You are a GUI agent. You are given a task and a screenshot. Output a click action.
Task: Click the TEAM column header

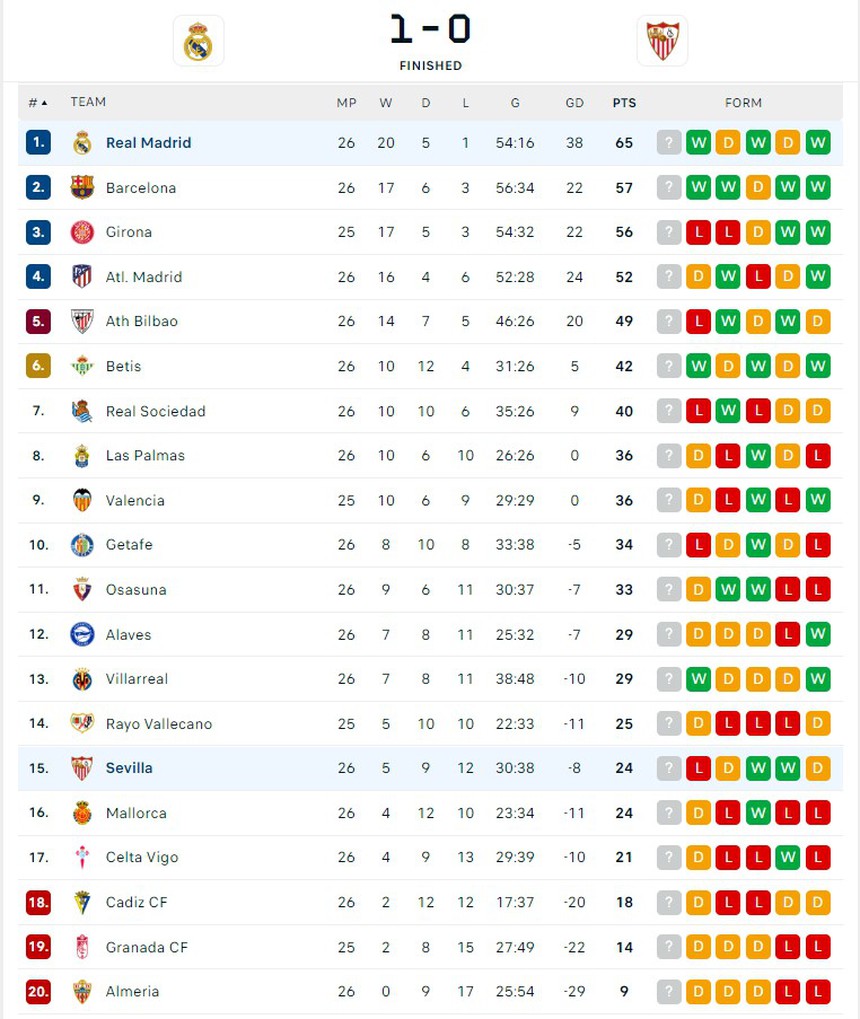click(88, 102)
